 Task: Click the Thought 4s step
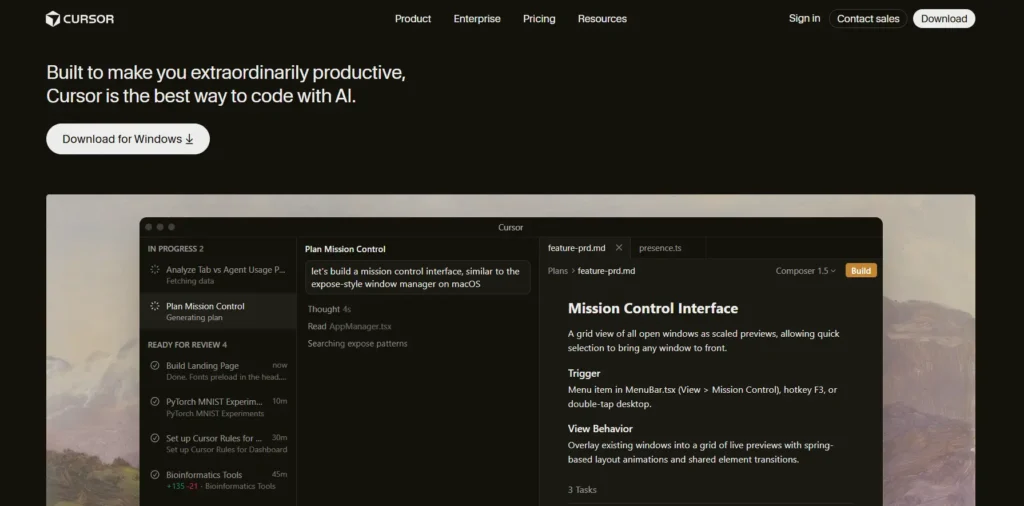coord(329,309)
